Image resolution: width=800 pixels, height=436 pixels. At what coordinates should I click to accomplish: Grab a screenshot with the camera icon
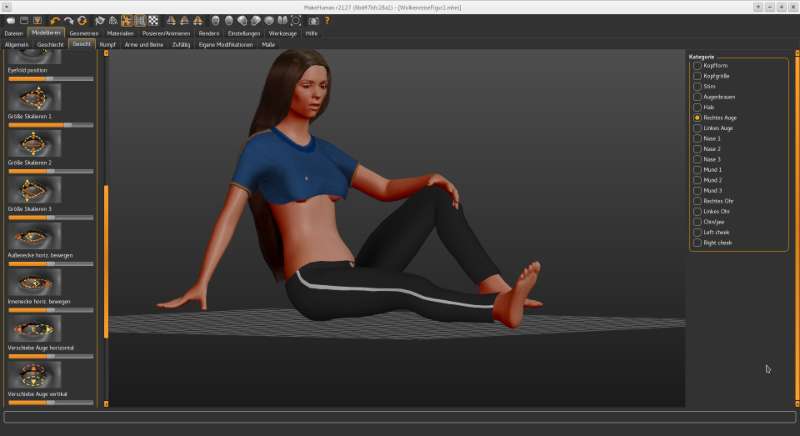313,20
